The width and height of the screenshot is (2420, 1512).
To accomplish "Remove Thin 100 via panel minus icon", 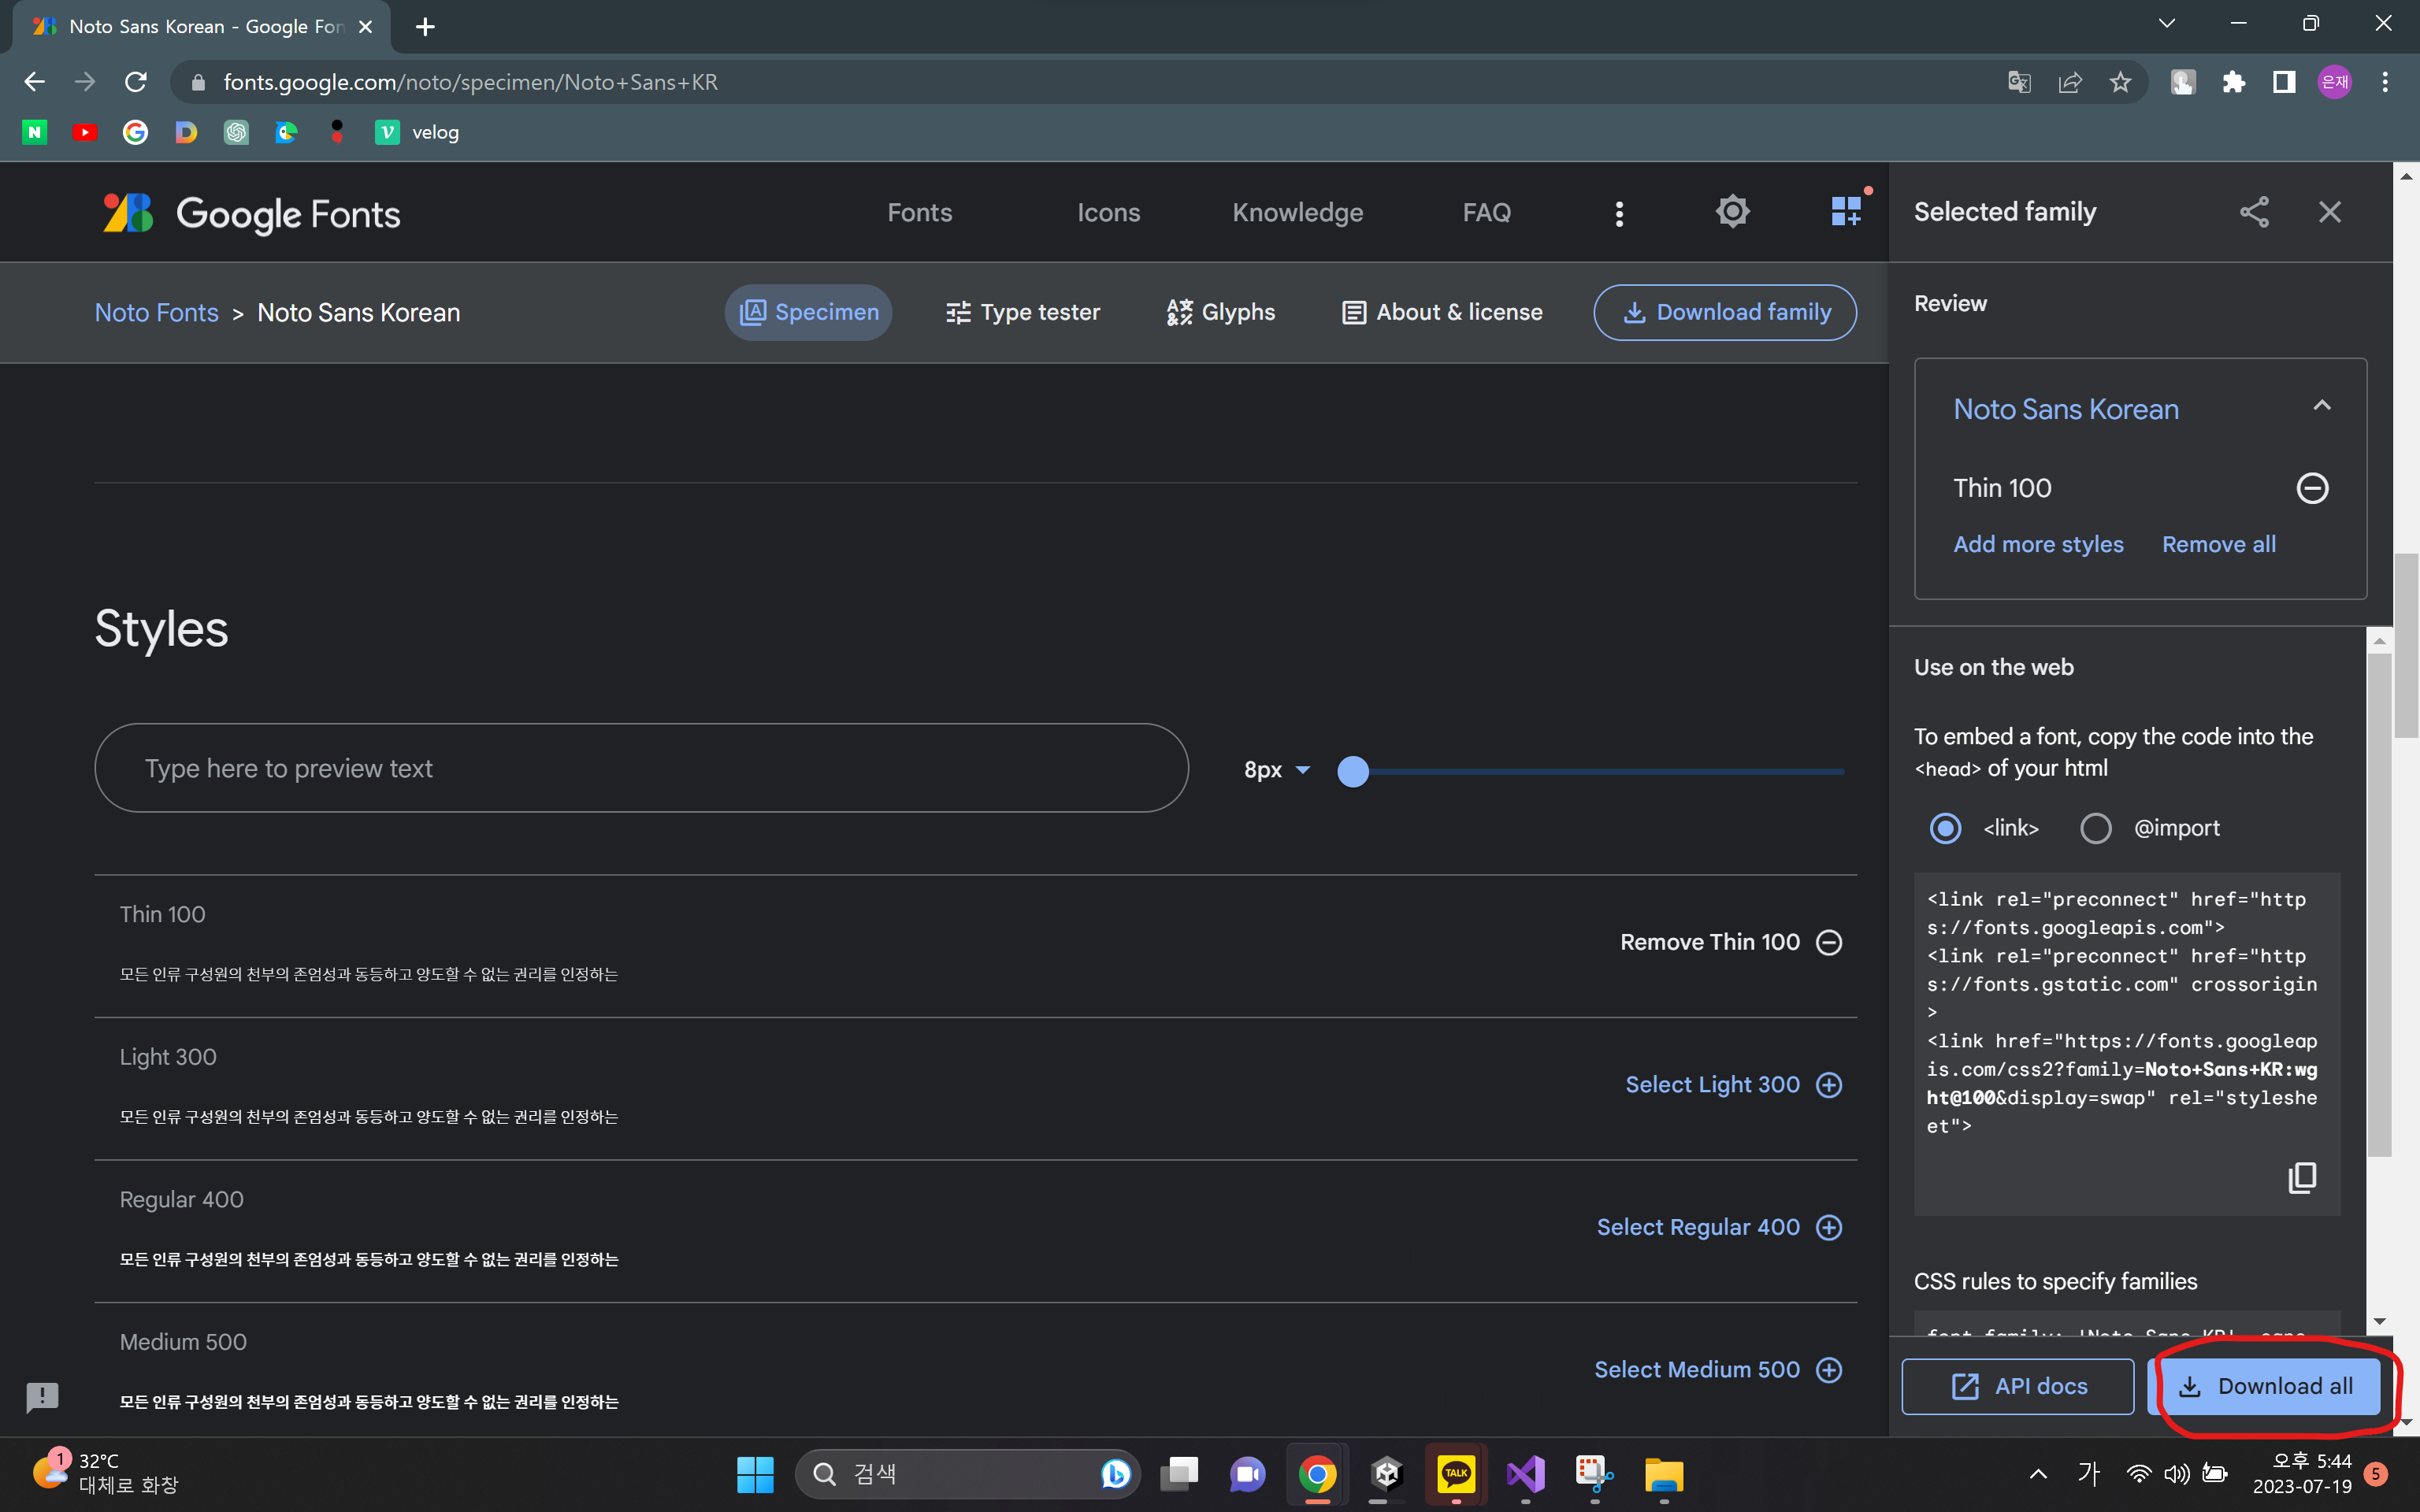I will 2312,488.
